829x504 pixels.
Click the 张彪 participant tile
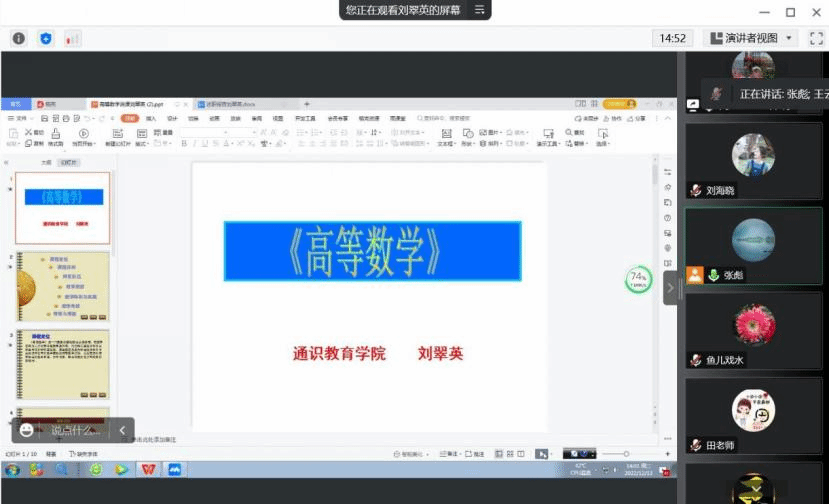pos(753,247)
